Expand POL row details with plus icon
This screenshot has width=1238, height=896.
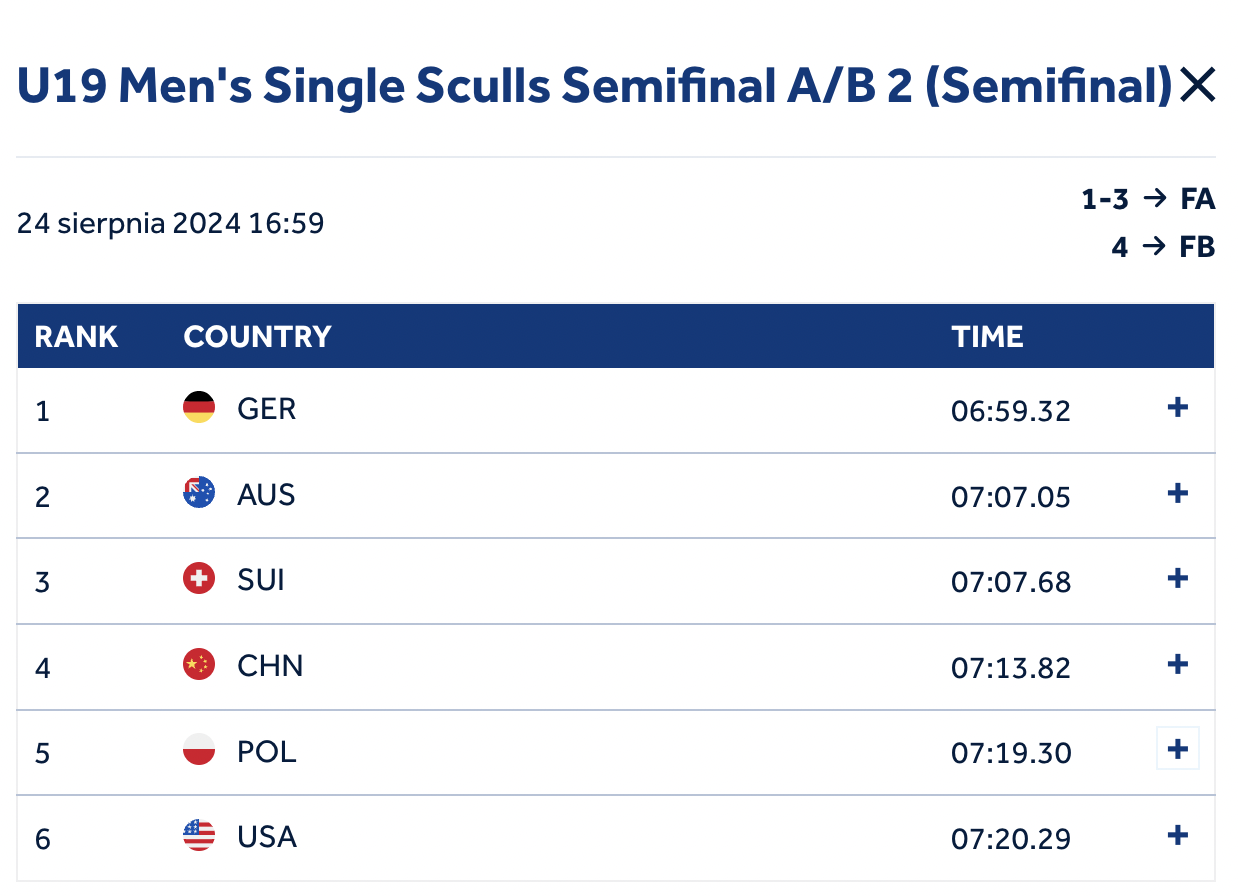click(1178, 749)
